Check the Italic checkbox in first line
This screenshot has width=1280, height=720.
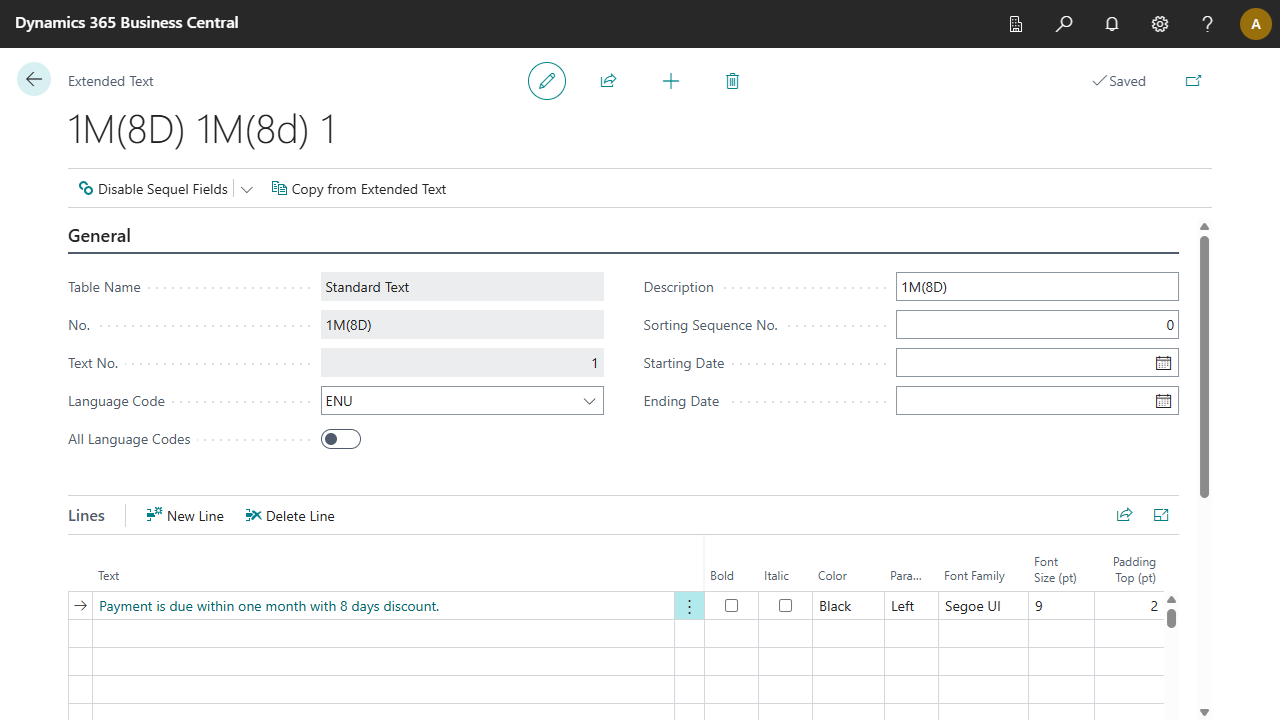[786, 606]
